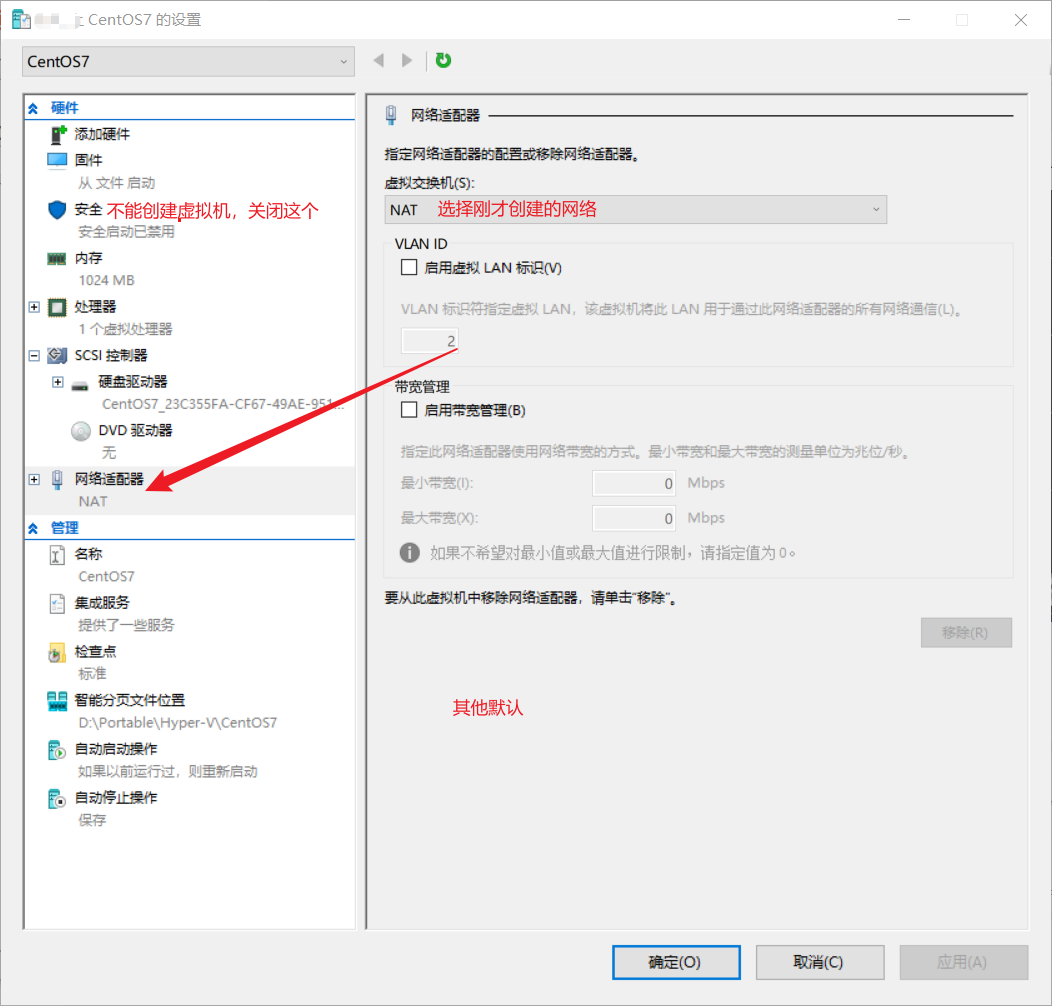Click the VLAN ID input field
Viewport: 1052px width, 1006px height.
[429, 340]
